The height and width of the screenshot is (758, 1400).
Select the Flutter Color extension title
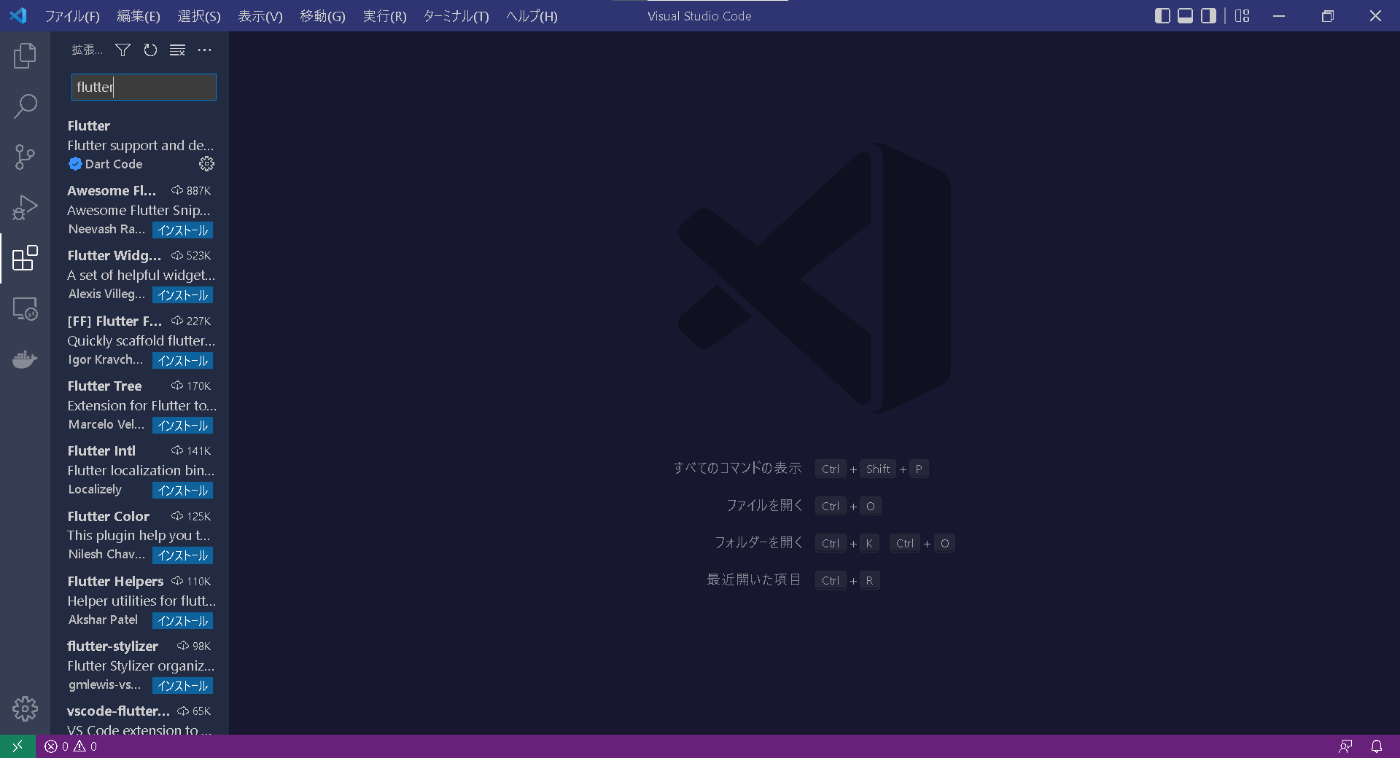tap(108, 516)
